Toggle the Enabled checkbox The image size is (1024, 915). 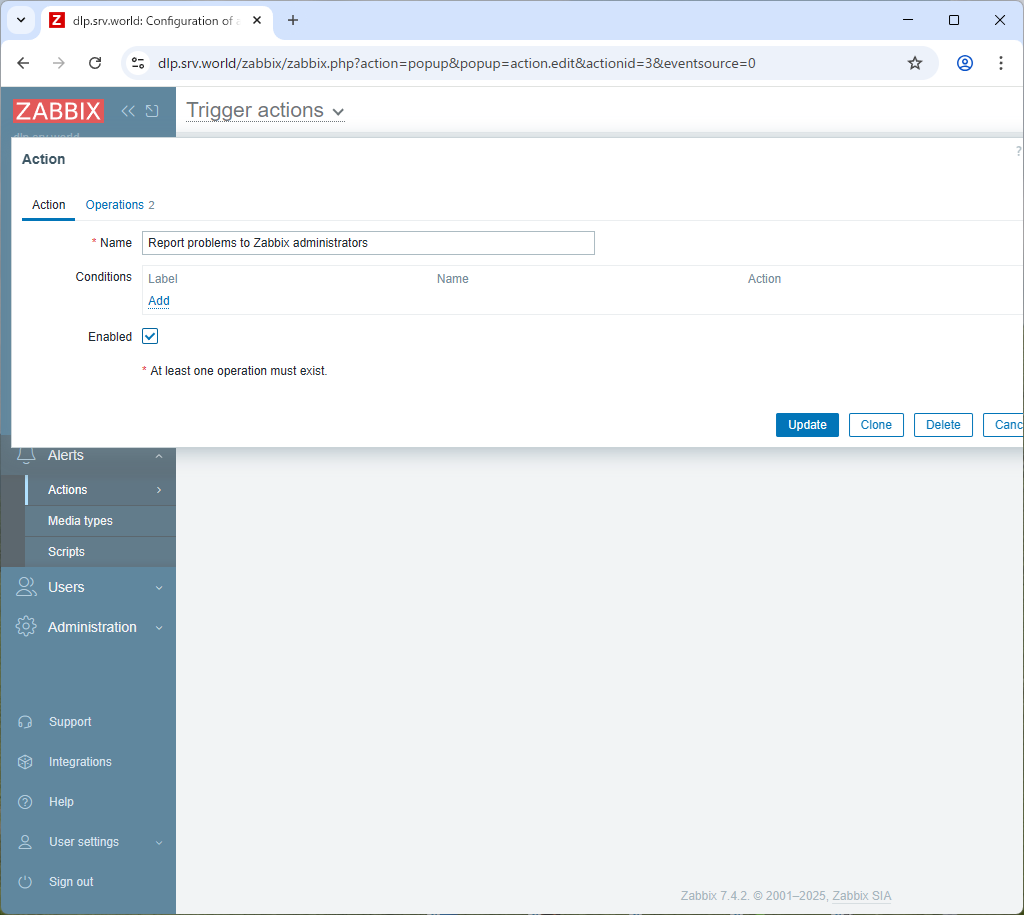[150, 337]
